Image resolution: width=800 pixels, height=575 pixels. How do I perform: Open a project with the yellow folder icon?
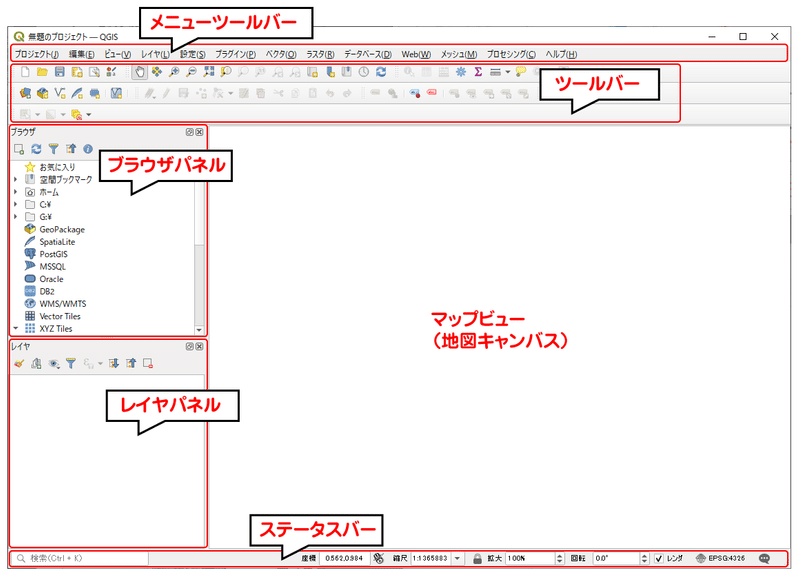pos(42,72)
